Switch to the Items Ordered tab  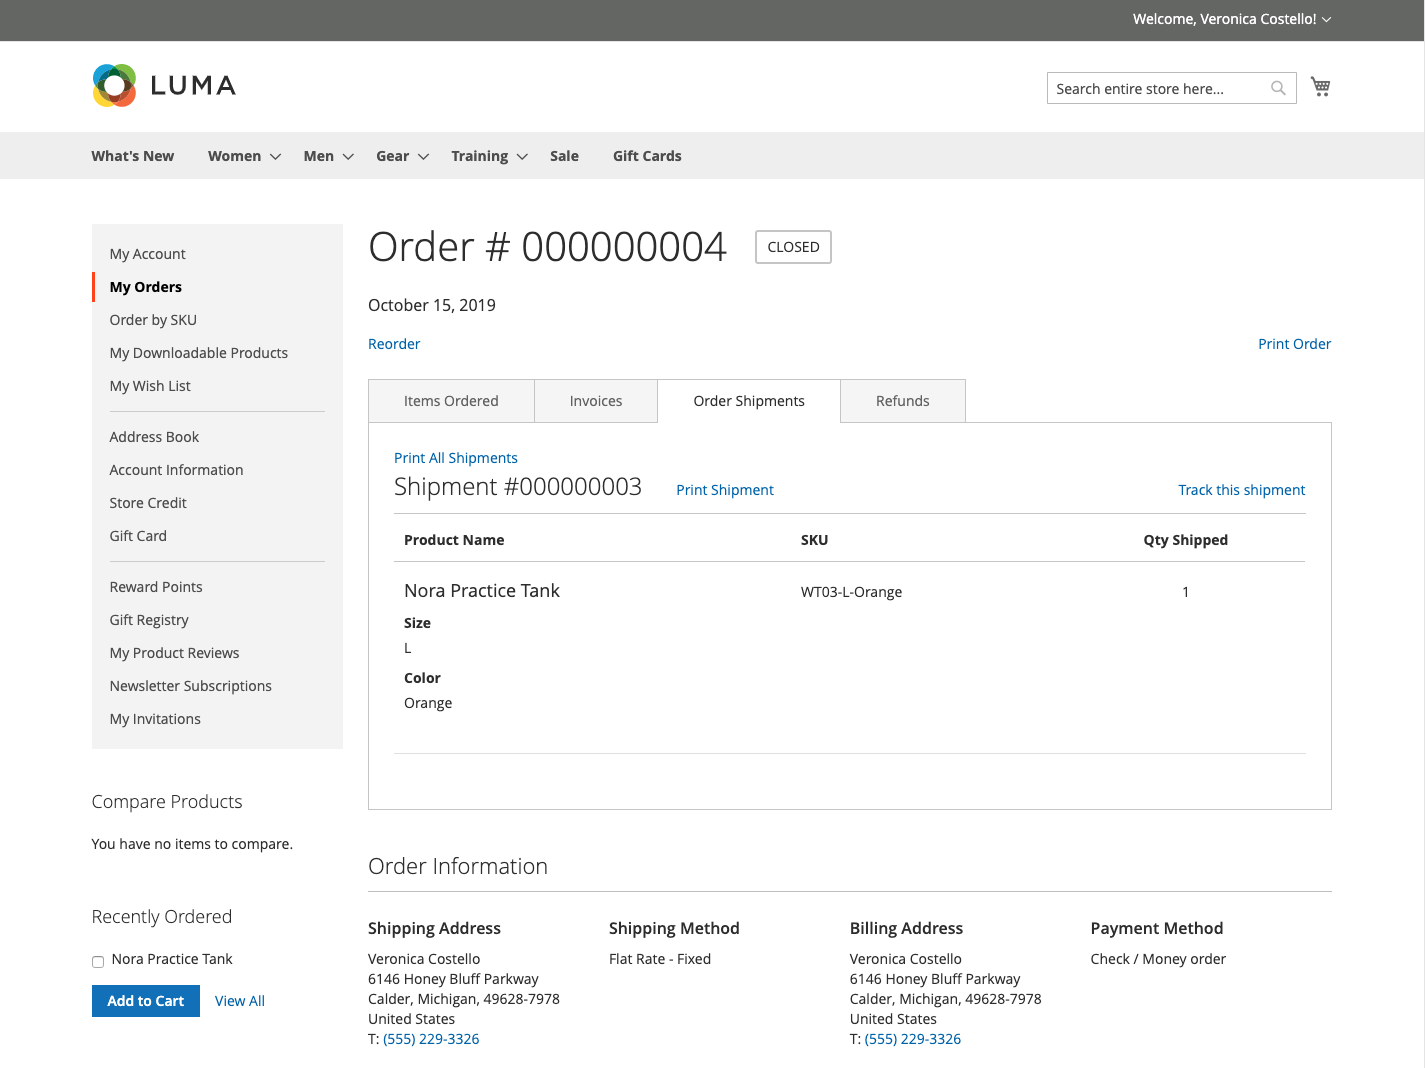point(451,401)
